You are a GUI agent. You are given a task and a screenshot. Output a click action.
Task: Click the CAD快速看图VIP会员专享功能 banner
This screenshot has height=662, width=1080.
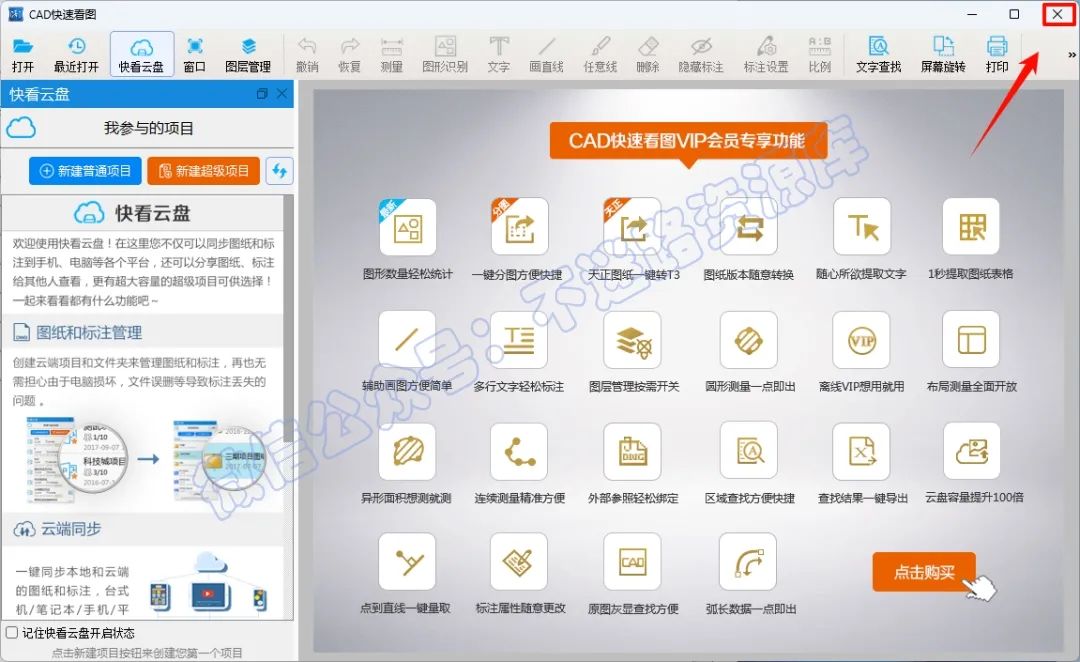point(687,141)
